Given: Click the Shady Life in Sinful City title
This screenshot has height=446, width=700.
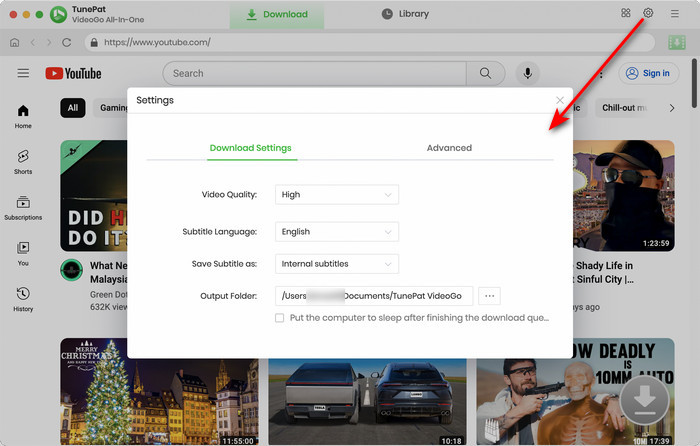Looking at the screenshot, I should (x=605, y=272).
